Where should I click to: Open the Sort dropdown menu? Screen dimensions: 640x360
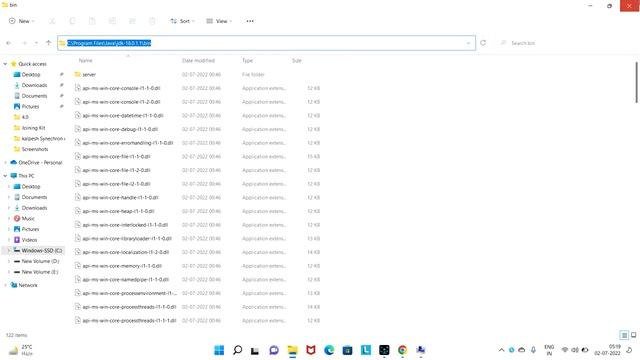pyautogui.click(x=182, y=21)
